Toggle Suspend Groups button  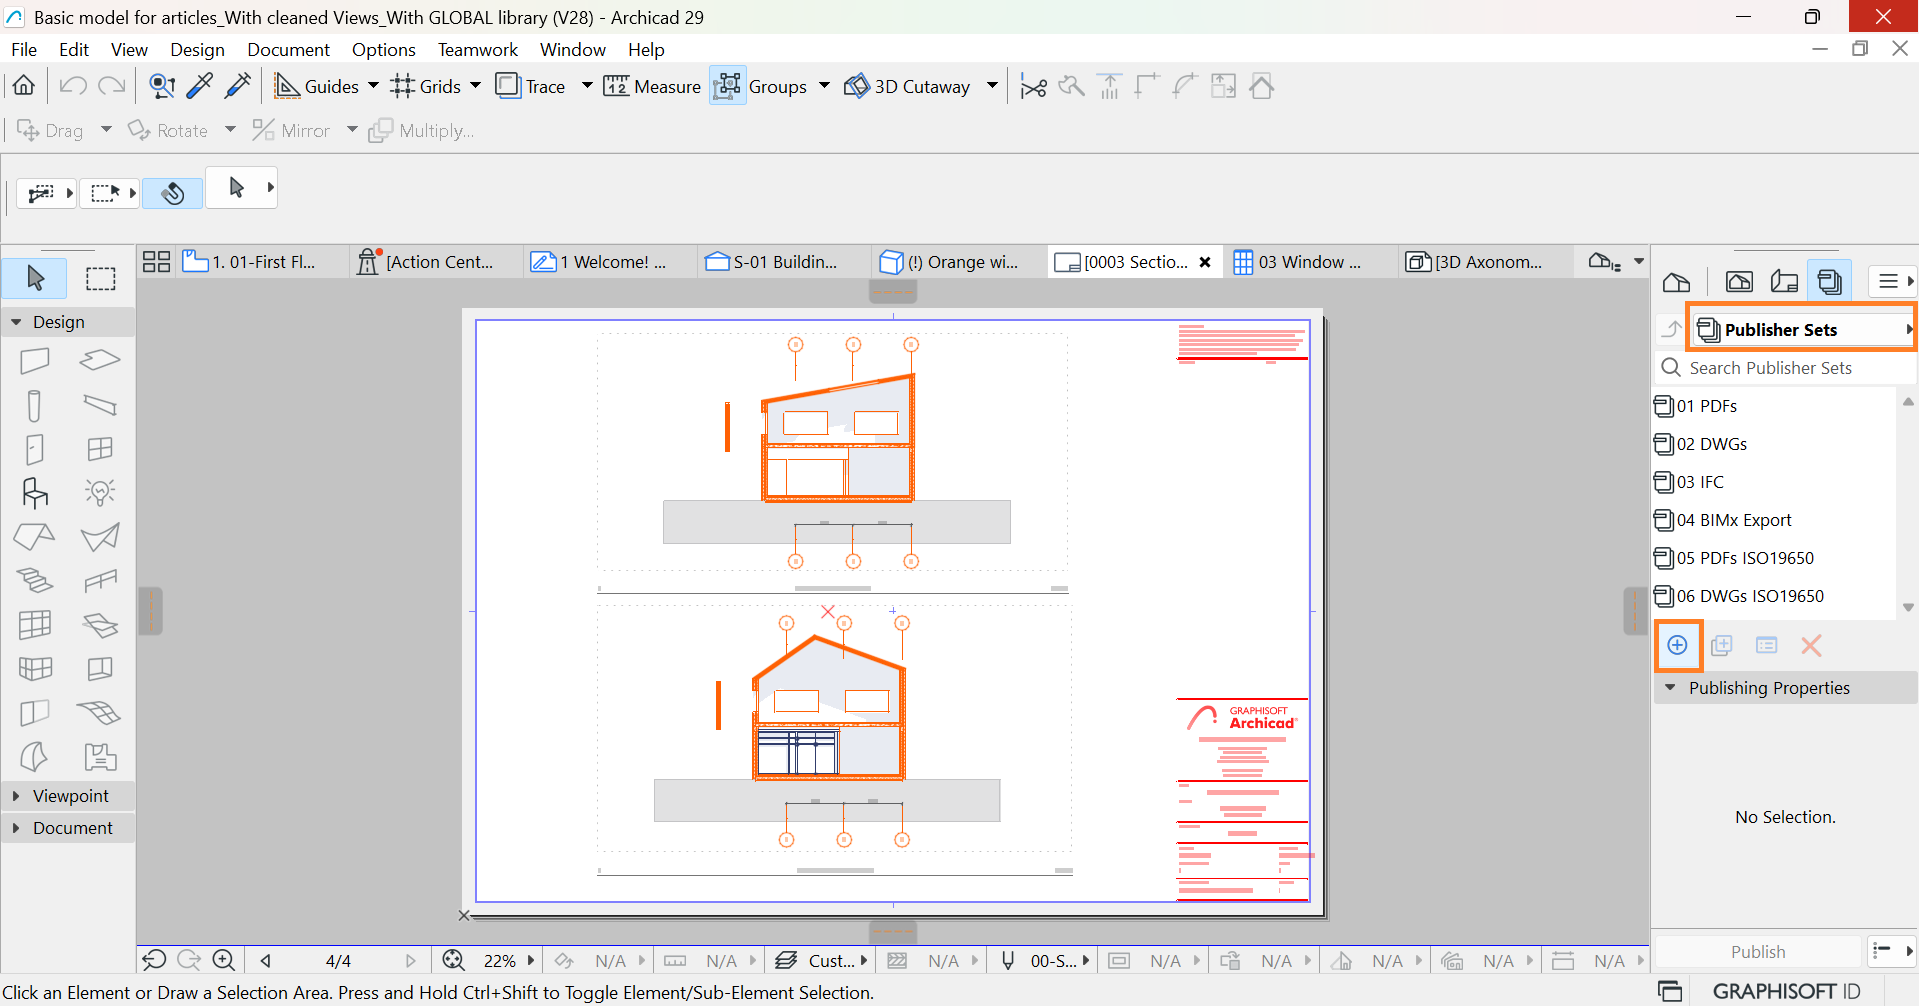728,86
